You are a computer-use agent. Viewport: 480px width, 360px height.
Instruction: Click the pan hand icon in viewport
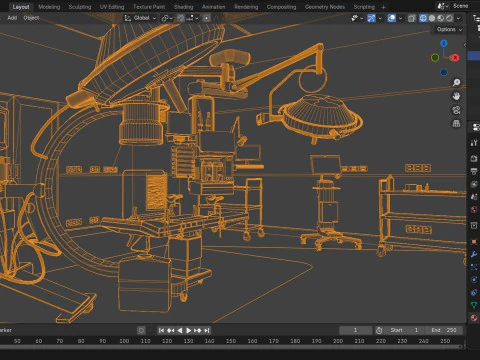point(456,96)
